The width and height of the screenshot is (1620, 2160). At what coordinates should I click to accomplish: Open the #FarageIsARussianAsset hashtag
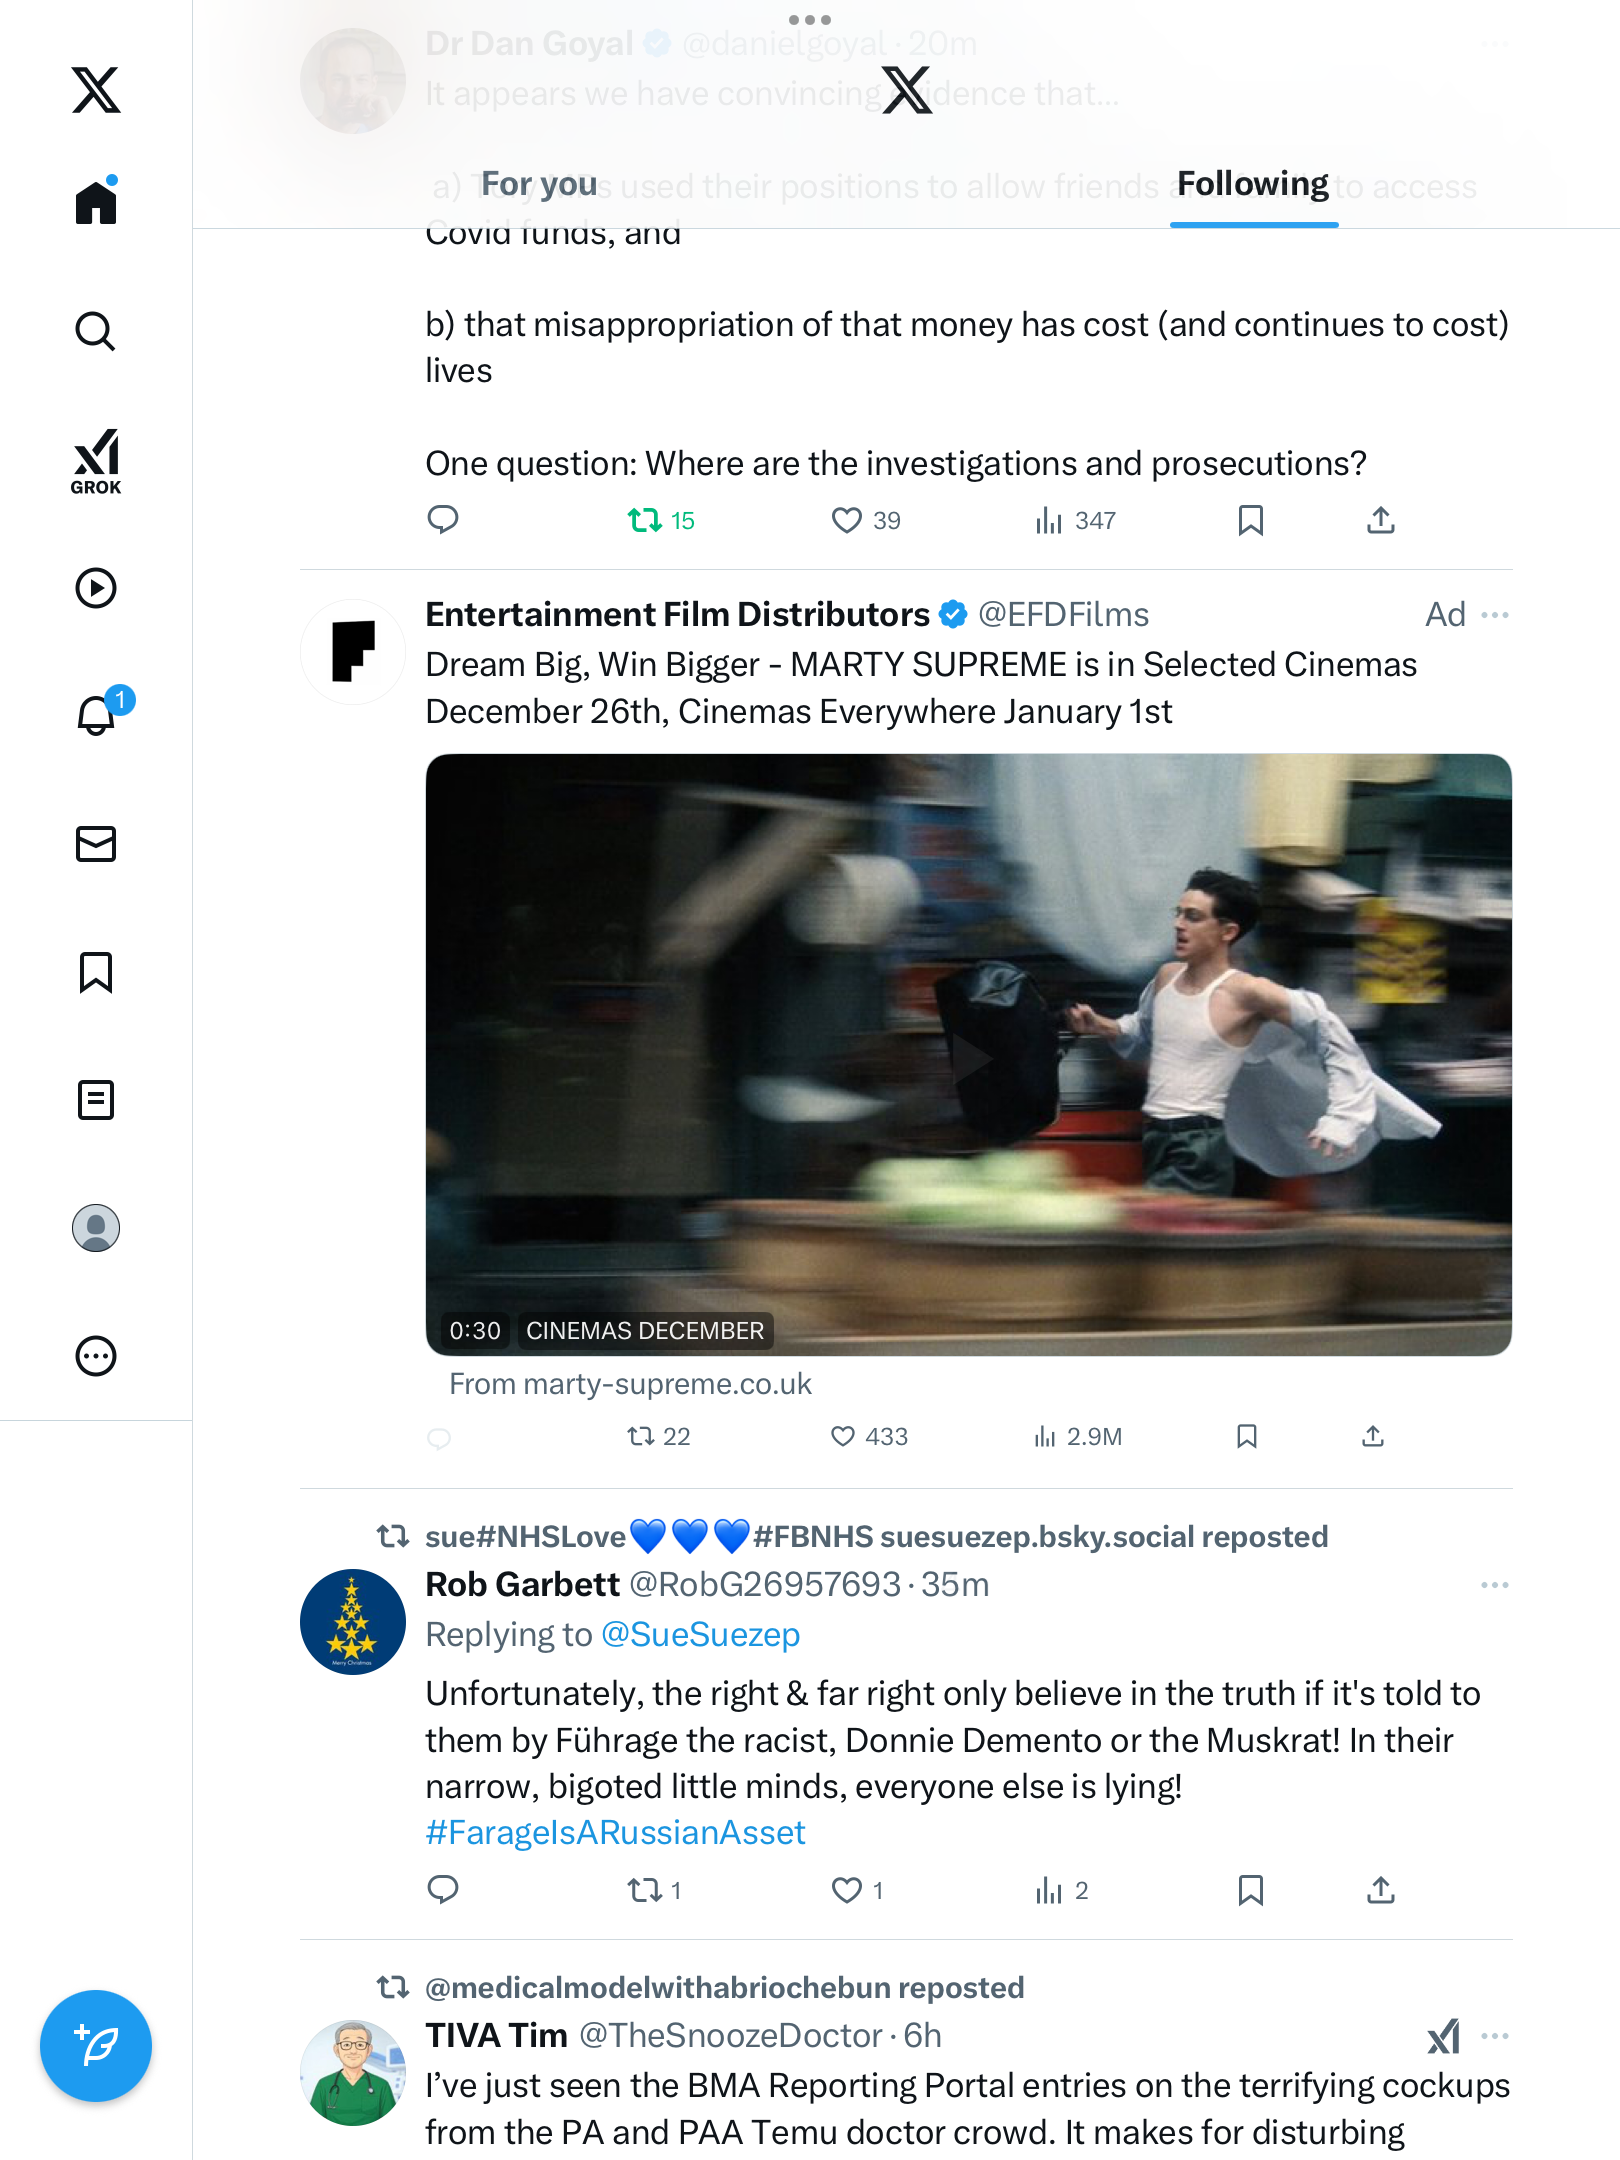615,1832
